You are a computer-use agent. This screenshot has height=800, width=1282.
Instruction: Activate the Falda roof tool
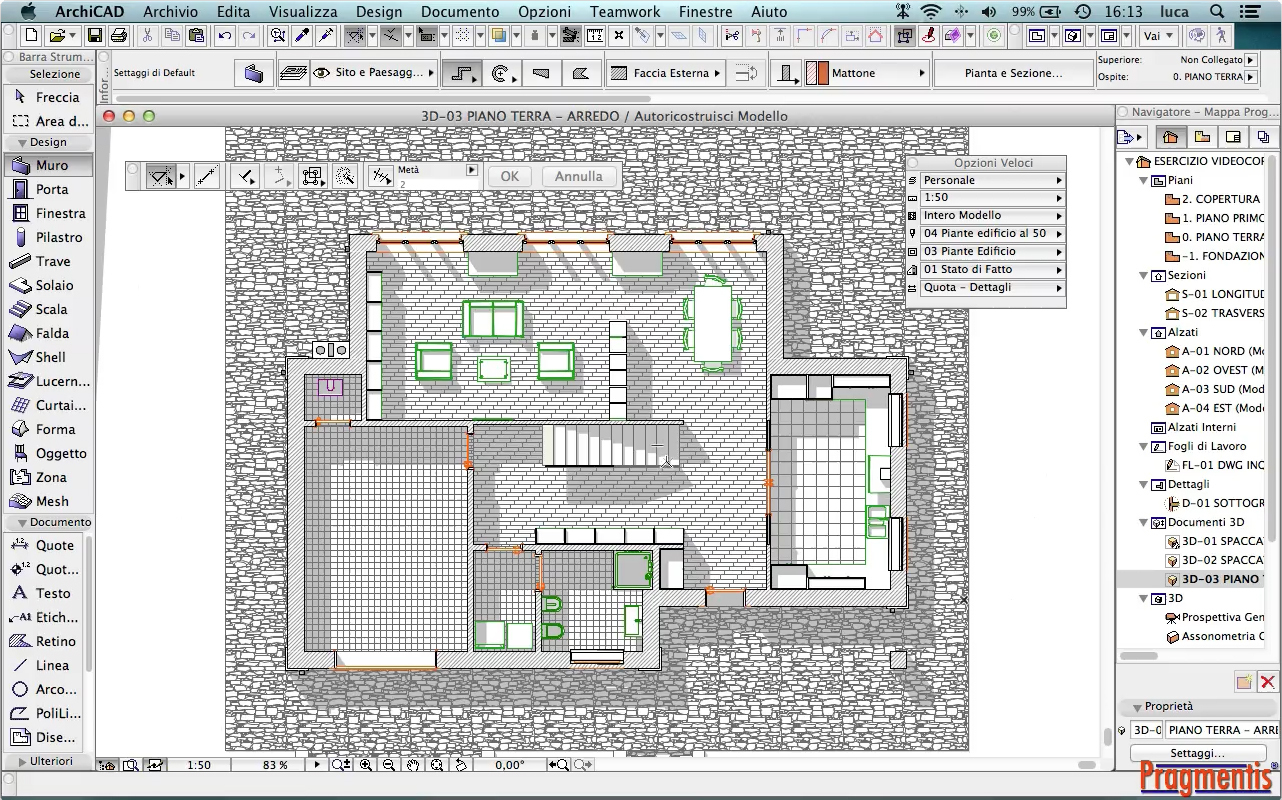(51, 333)
